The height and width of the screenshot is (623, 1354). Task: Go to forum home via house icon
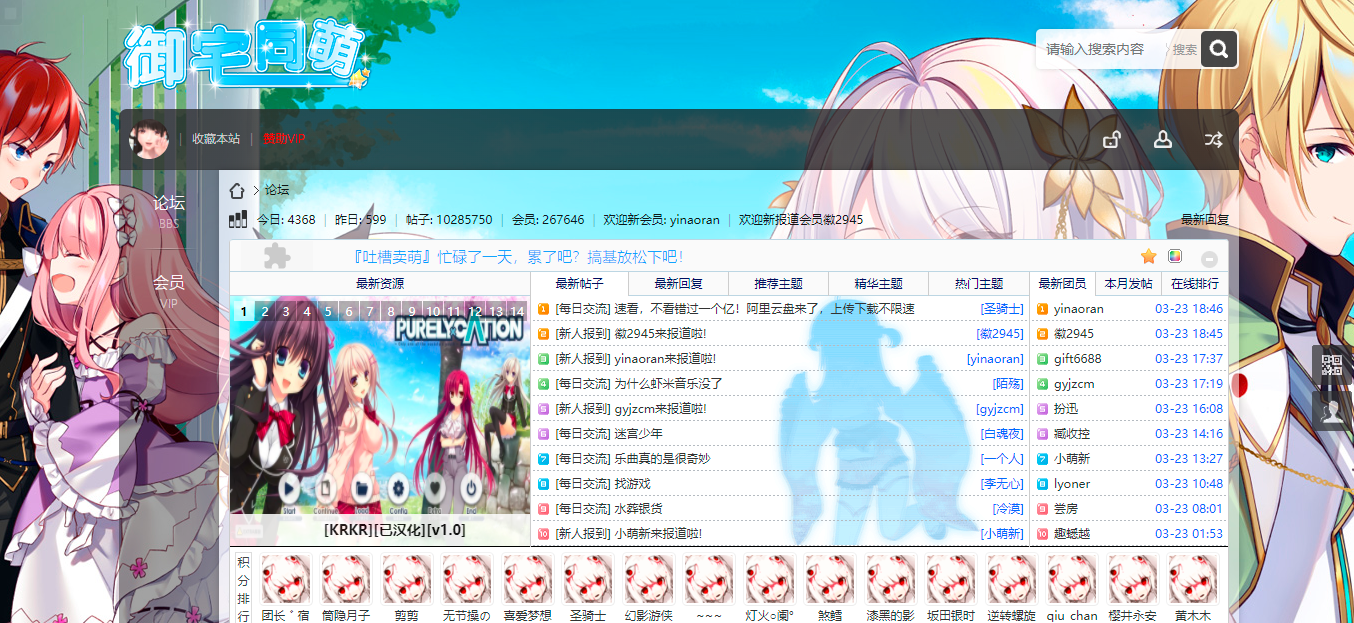tap(237, 190)
